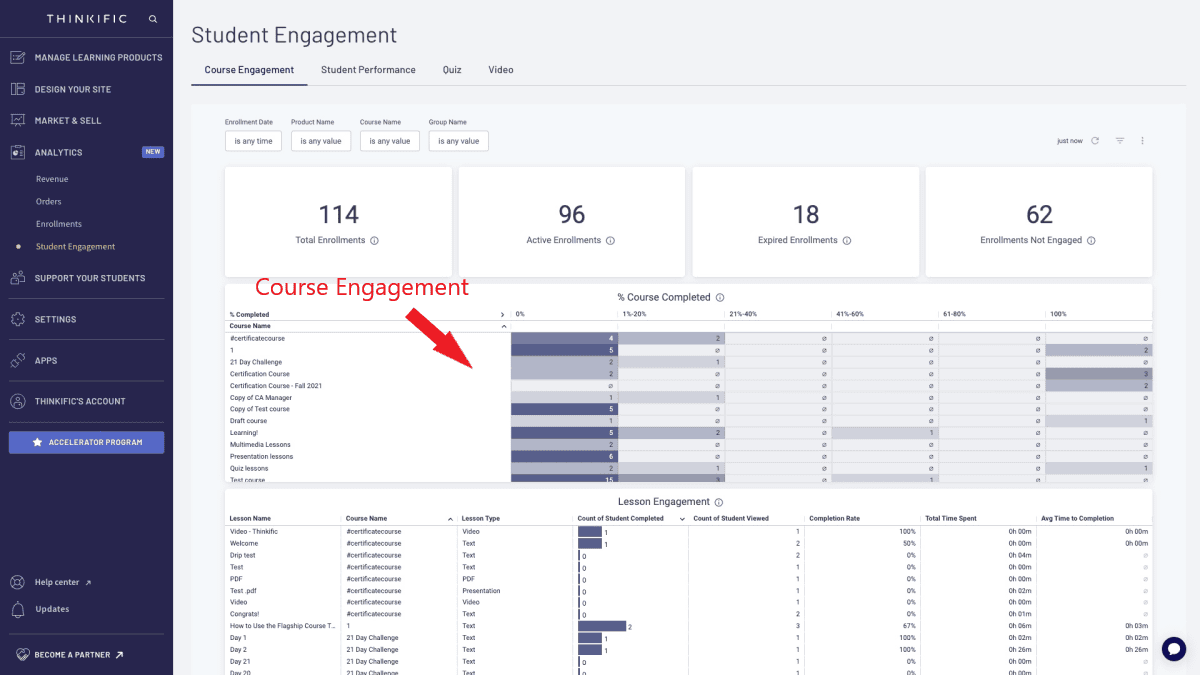Click the Lesson Name column header
1200x675 pixels.
coord(250,519)
